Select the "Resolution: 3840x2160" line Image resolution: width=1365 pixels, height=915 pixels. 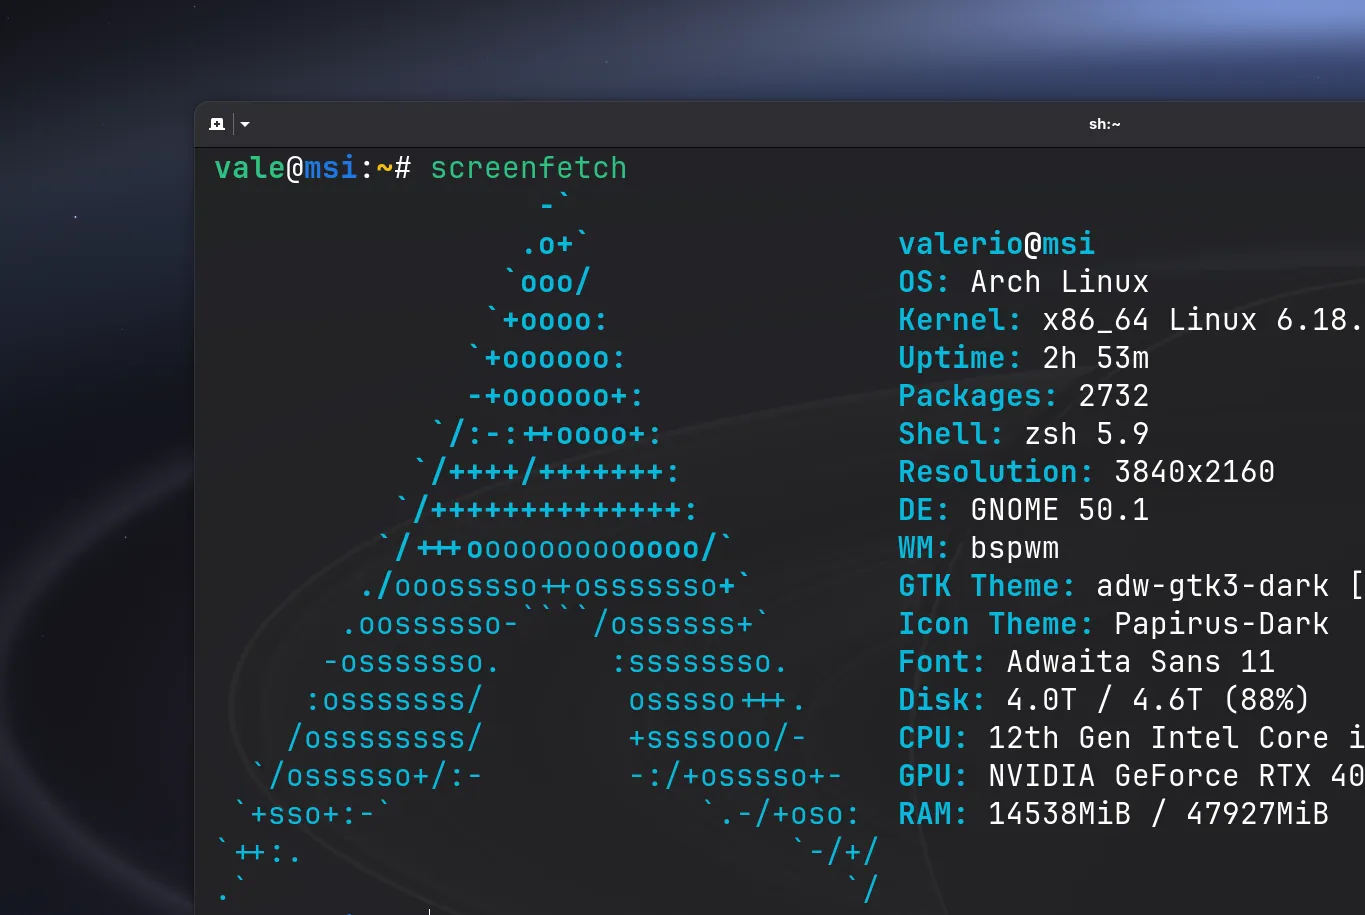(x=1087, y=472)
